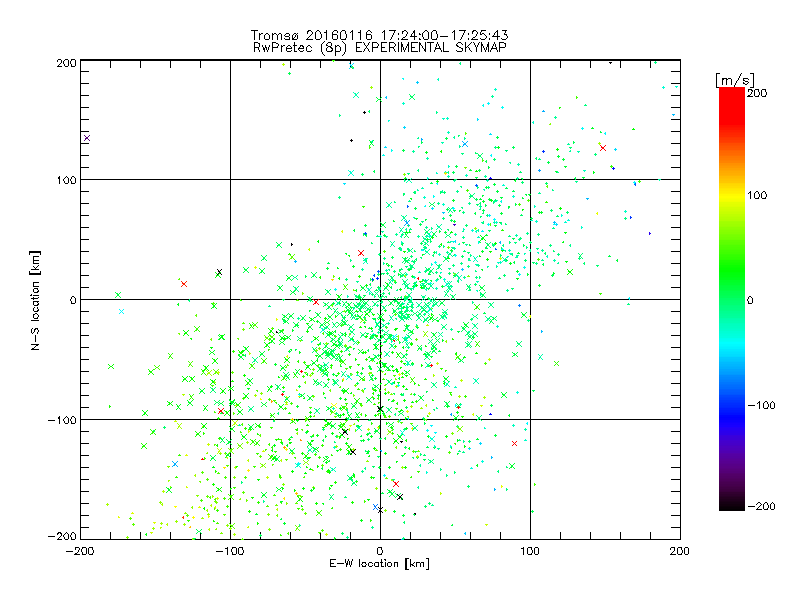Click the subtitle 'RwPretec (8p) EXPERIMENTAL SKYMAP'

coord(379,47)
